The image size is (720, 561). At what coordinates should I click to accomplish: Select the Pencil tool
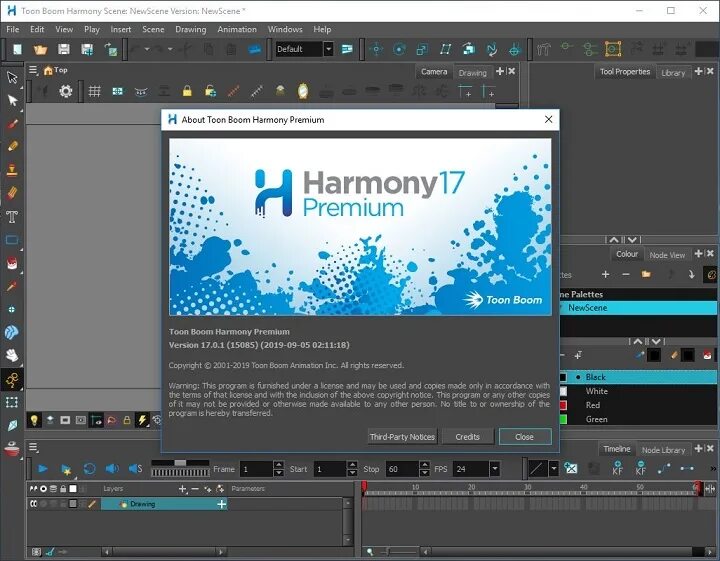pos(12,146)
